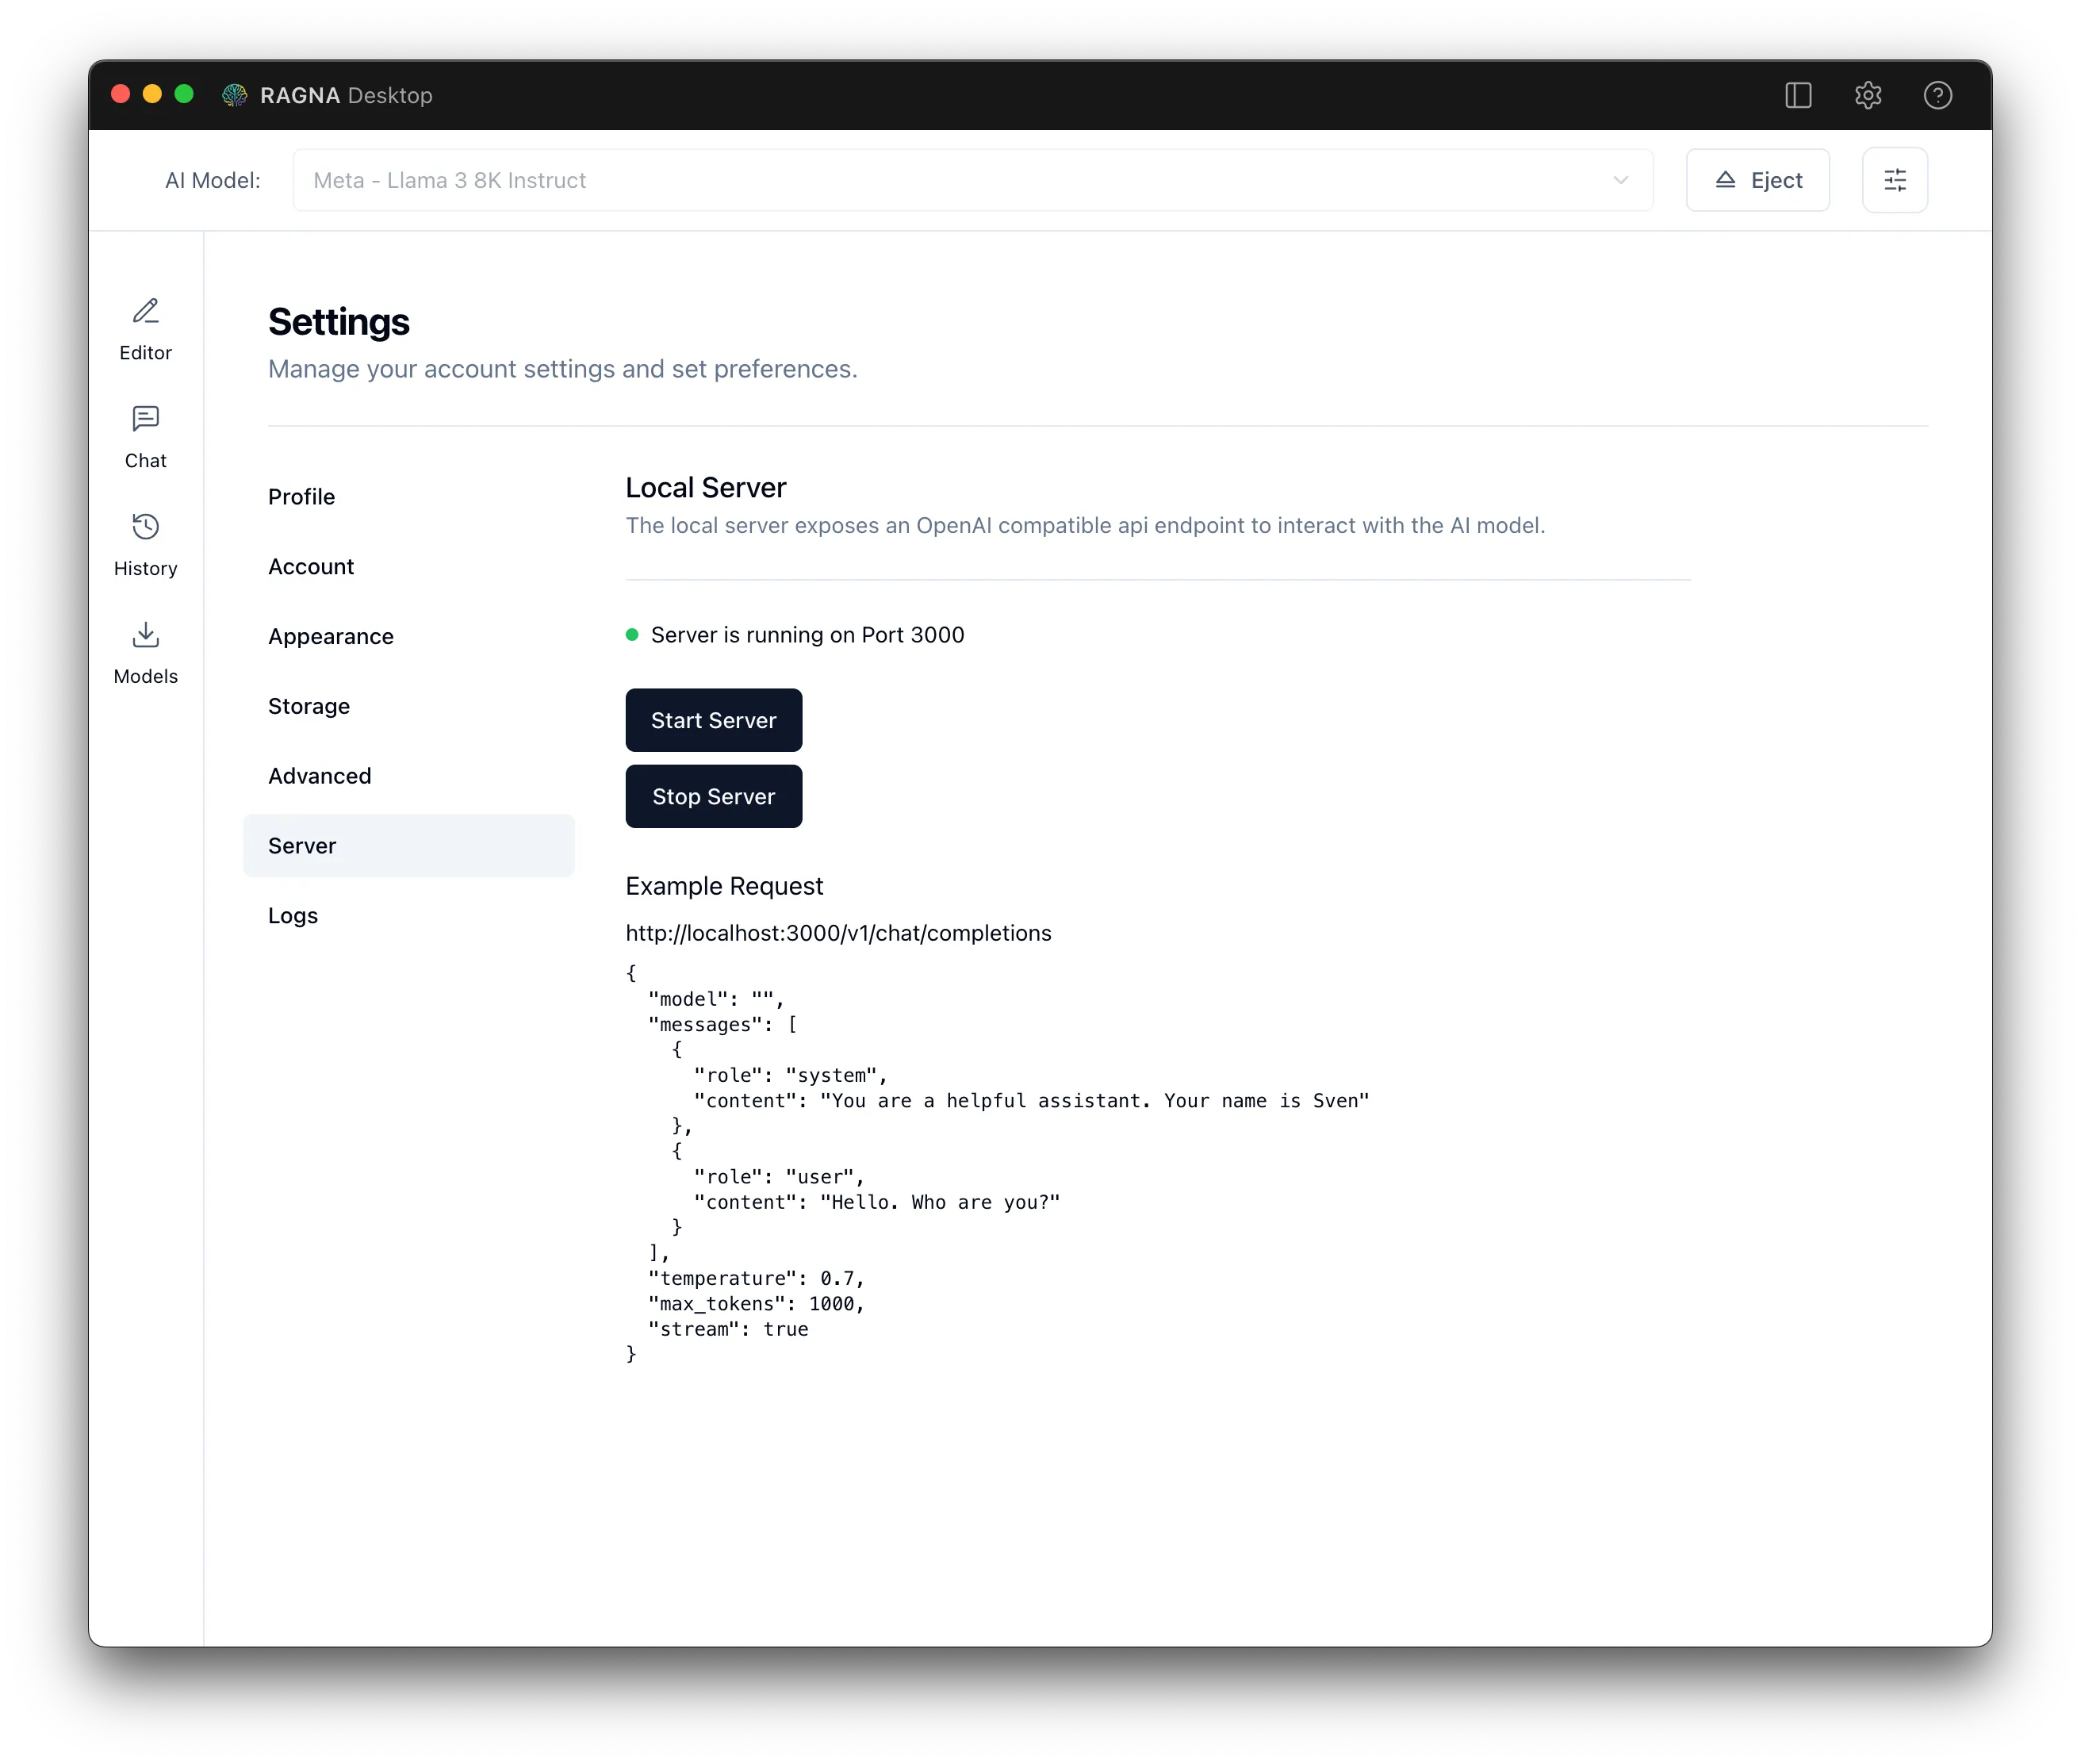
Task: Stop the local server
Action: click(713, 796)
